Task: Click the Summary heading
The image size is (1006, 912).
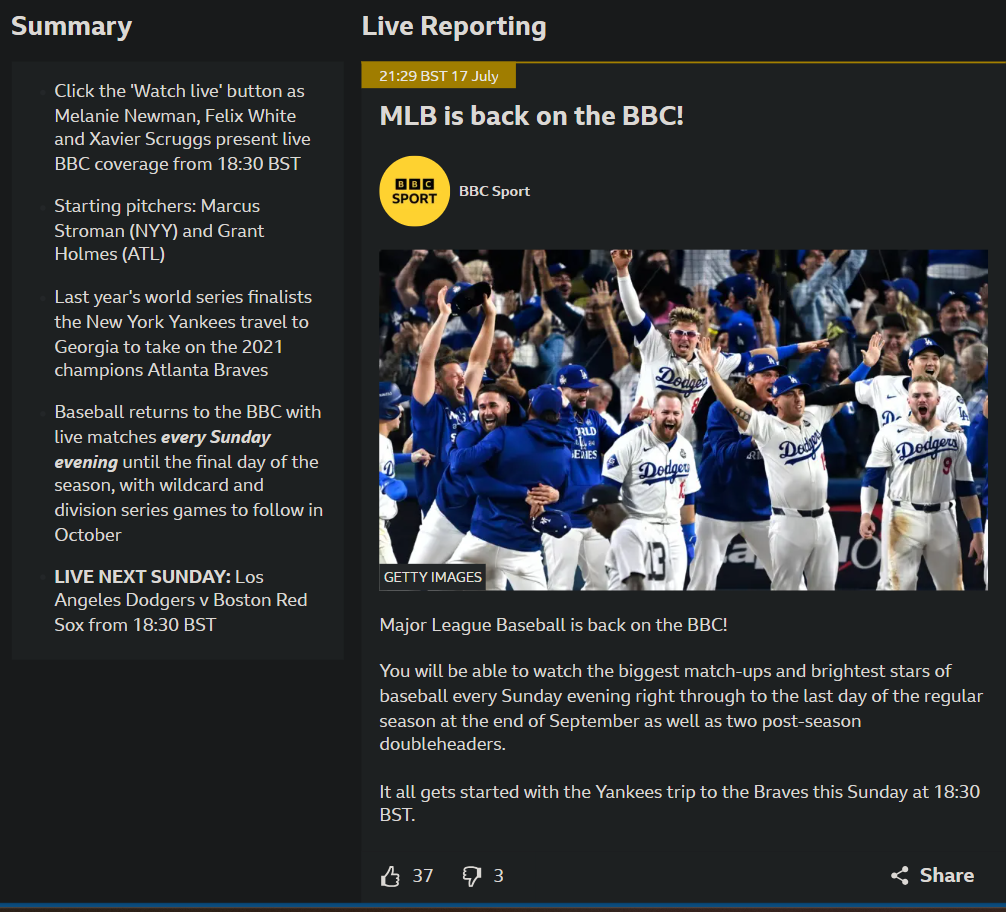Action: point(71,26)
